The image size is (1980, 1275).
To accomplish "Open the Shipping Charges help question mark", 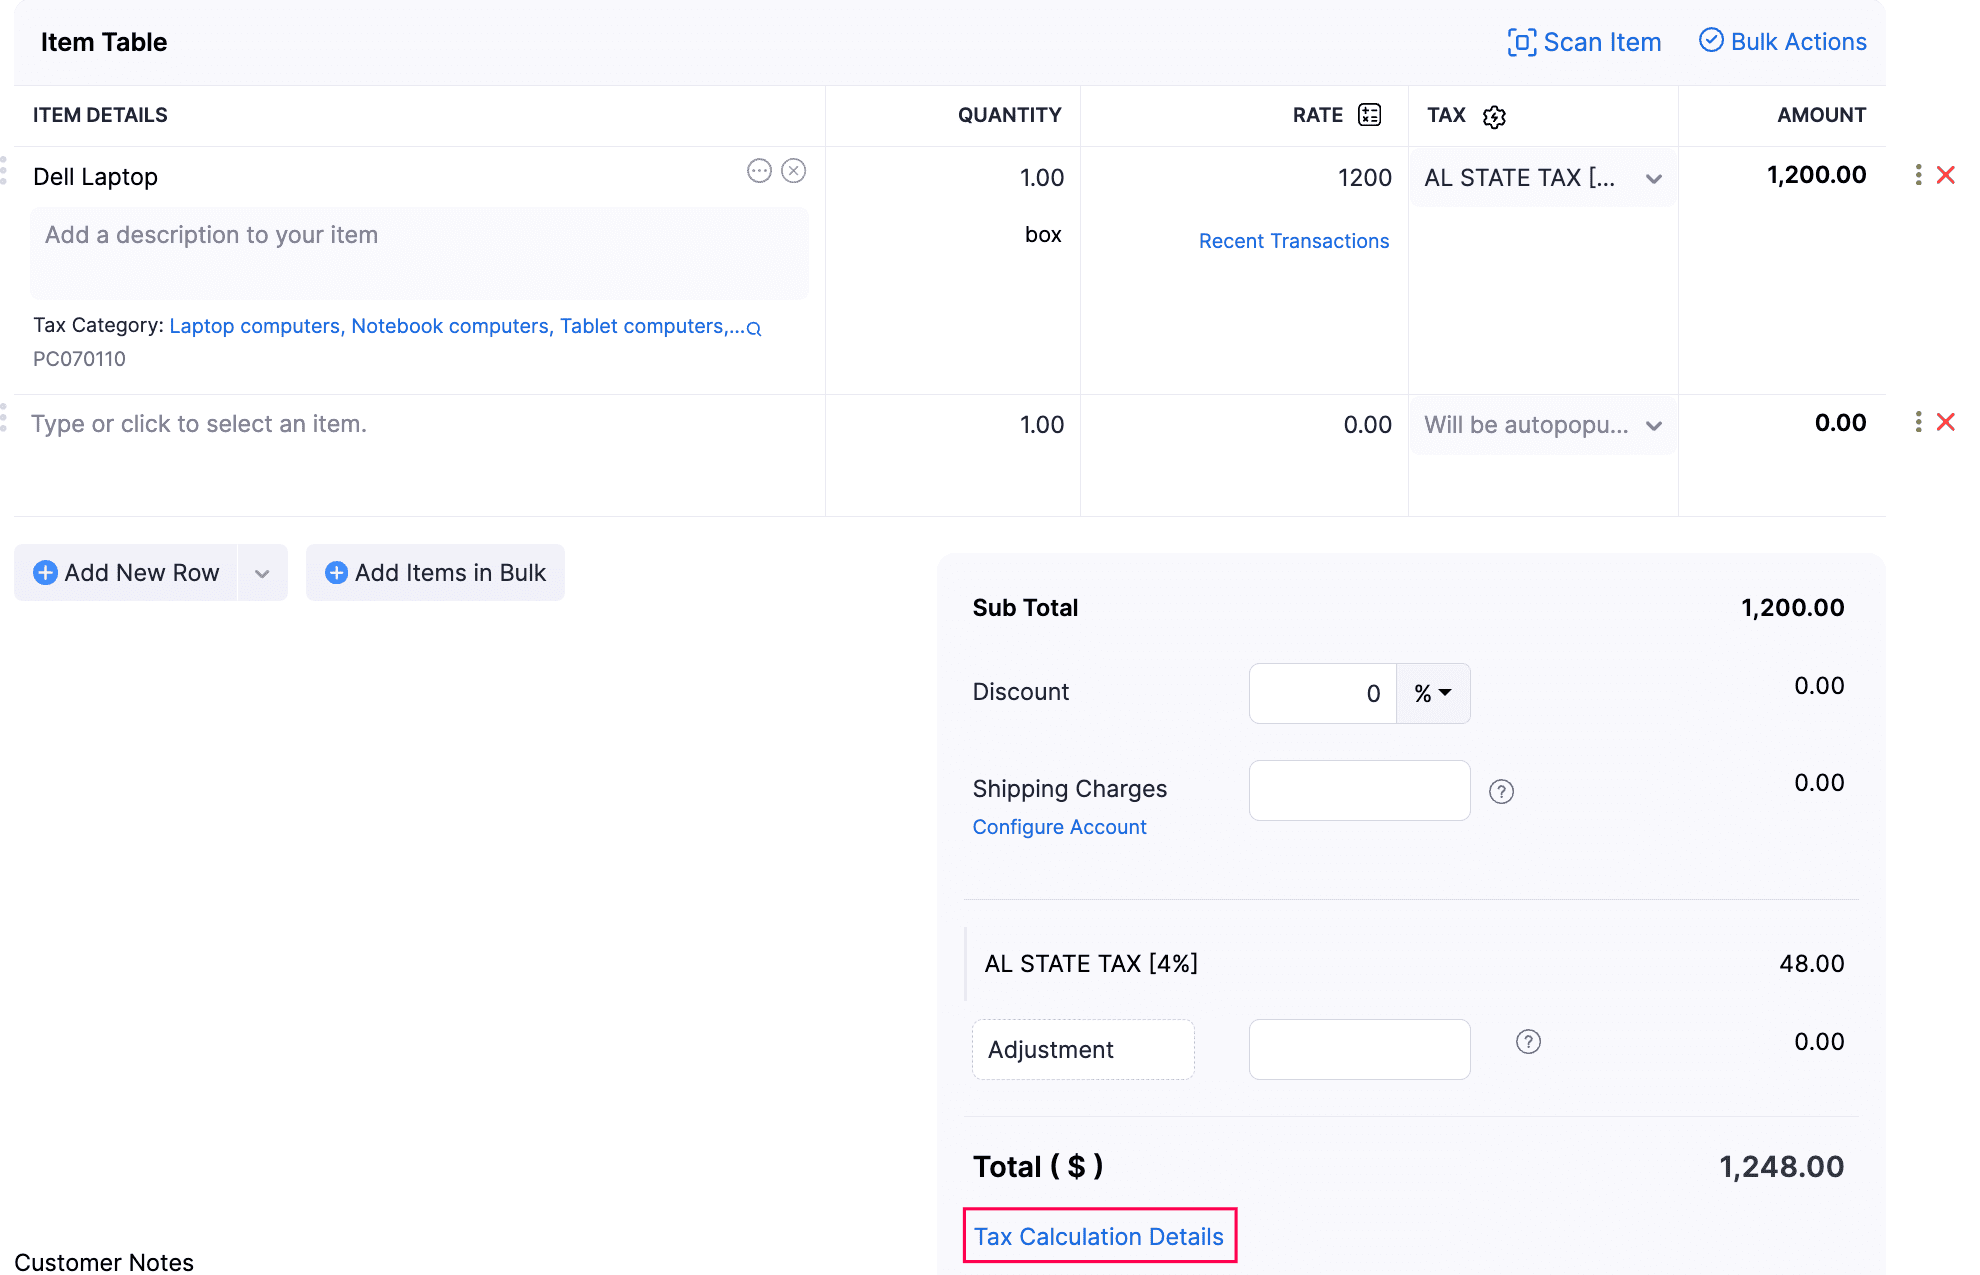I will point(1501,791).
